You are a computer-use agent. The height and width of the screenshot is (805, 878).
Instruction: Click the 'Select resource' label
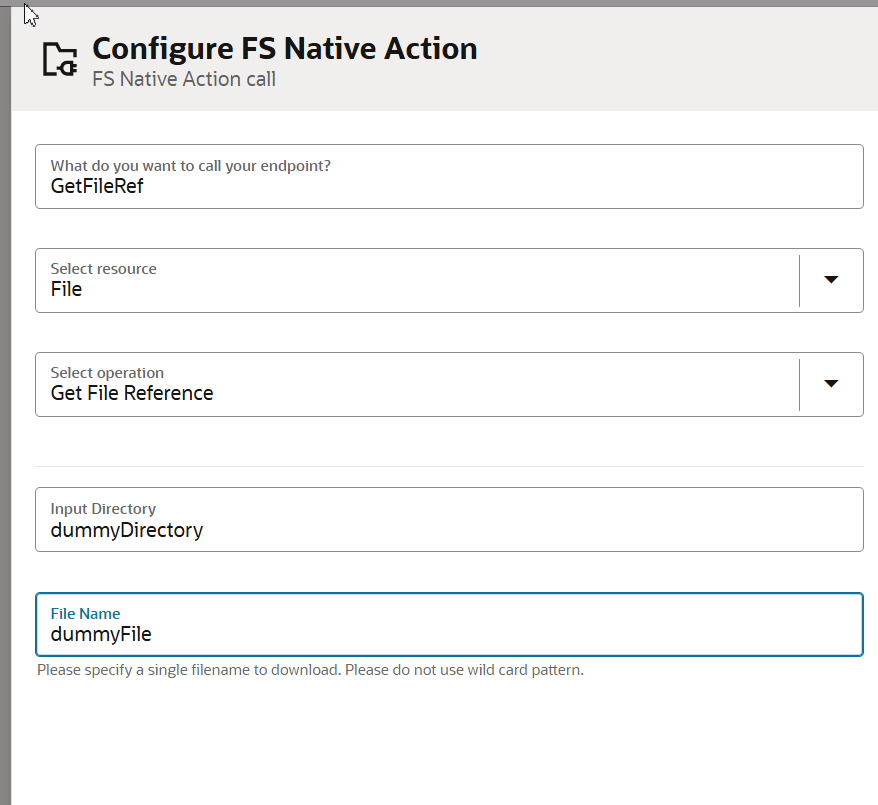(x=103, y=269)
